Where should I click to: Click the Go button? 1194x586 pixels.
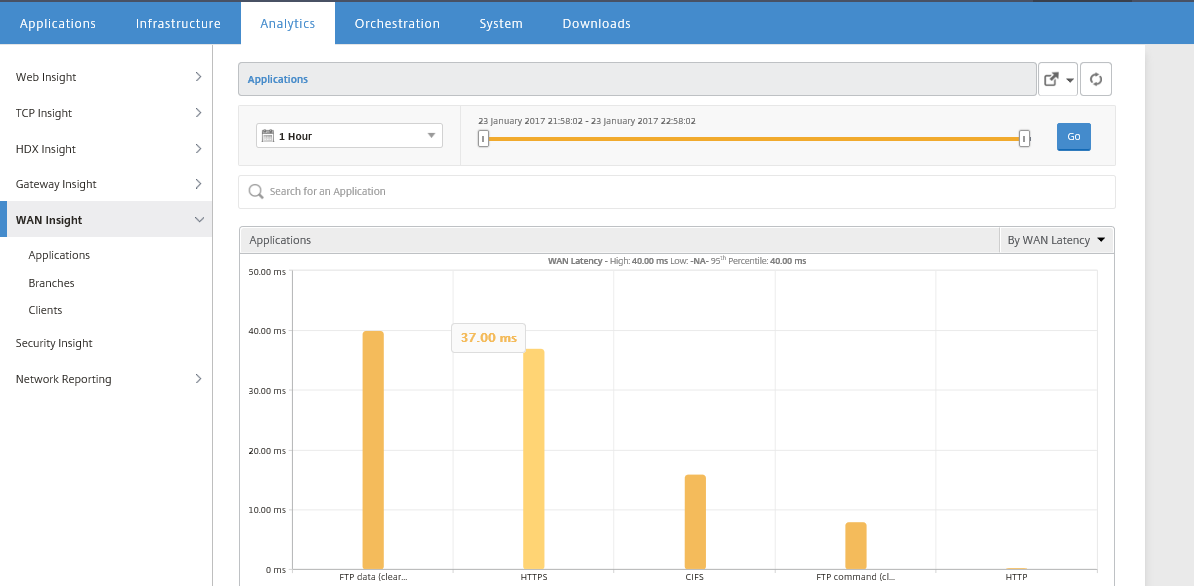1074,137
